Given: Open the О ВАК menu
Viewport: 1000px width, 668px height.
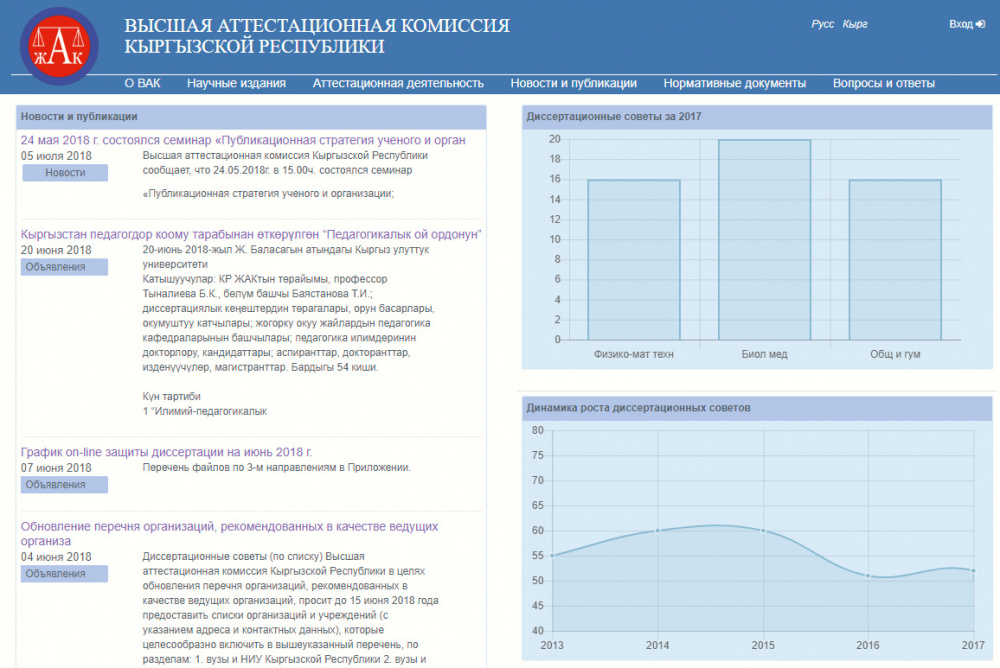Looking at the screenshot, I should coord(142,83).
